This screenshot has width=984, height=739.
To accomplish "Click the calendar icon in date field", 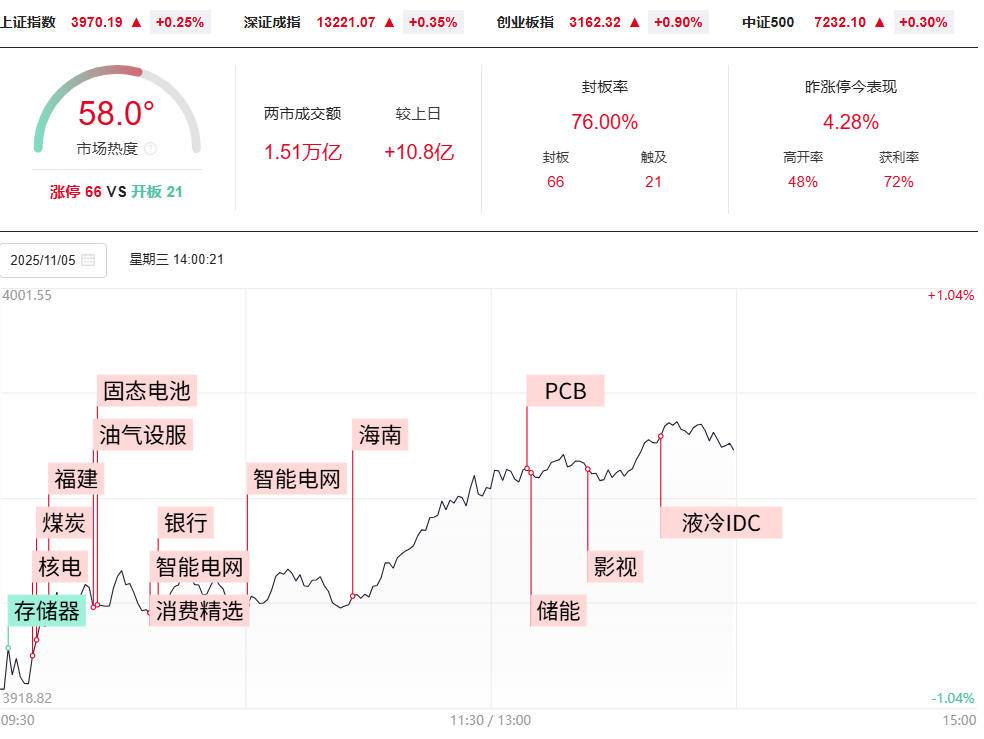I will click(x=88, y=260).
